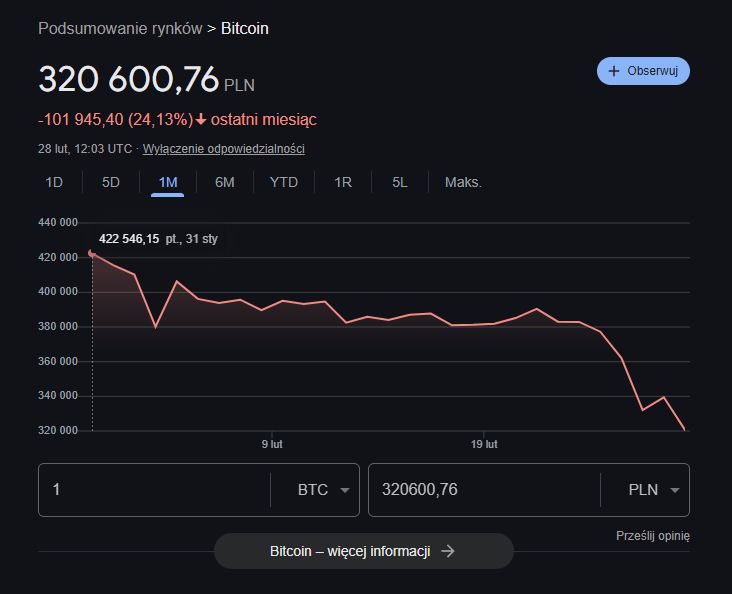The width and height of the screenshot is (732, 594).
Task: Open the Podsumowanie rynków breadcrumb link
Action: pos(119,28)
